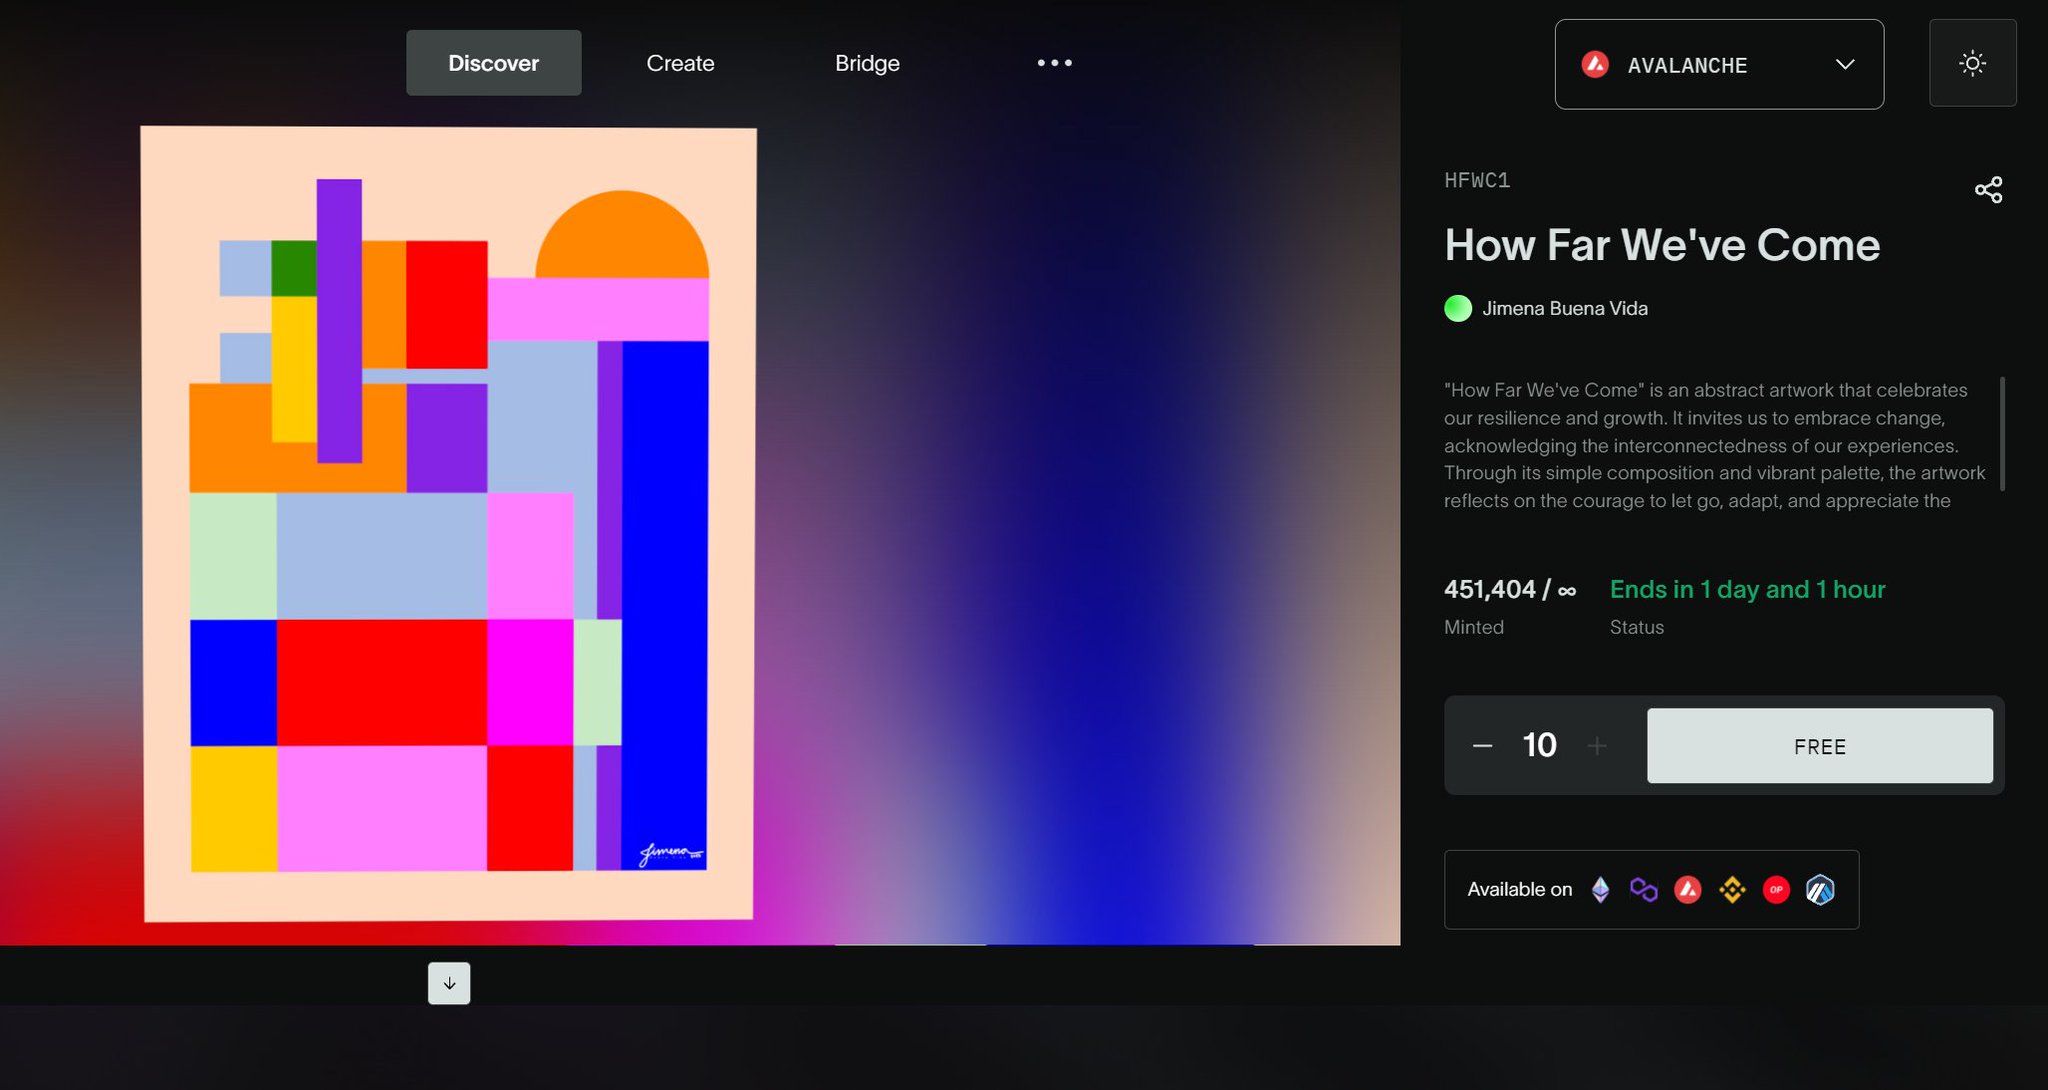
Task: Click the Arbitrum chain icon
Action: 1820,889
